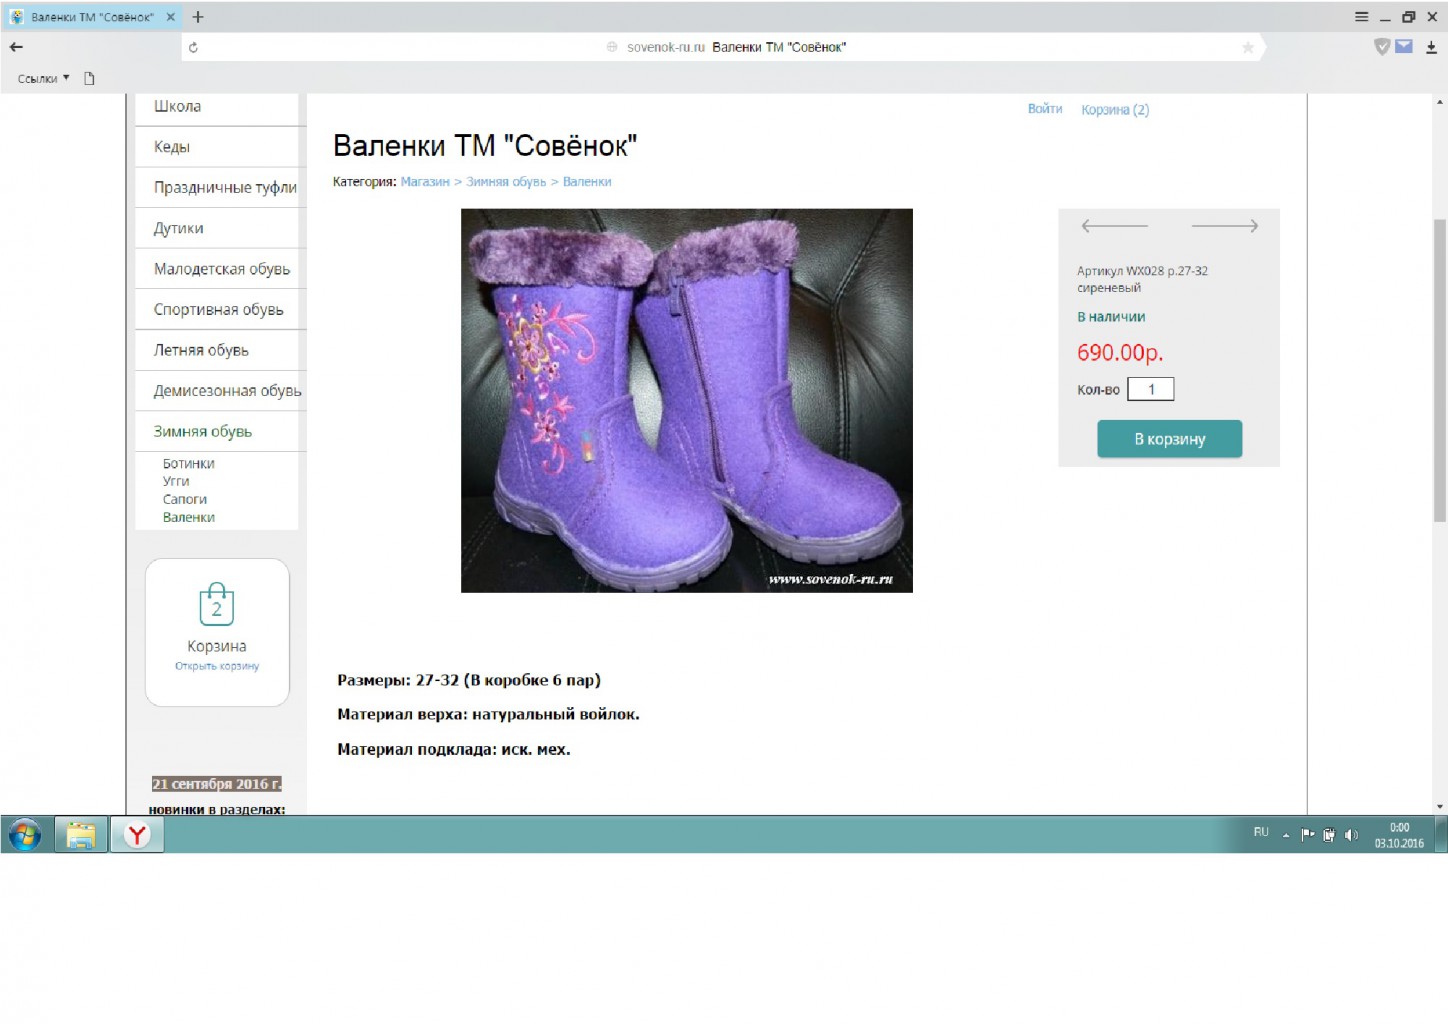The width and height of the screenshot is (1448, 1024).
Task: Click the page icon on bookmarks bar
Action: pos(89,78)
